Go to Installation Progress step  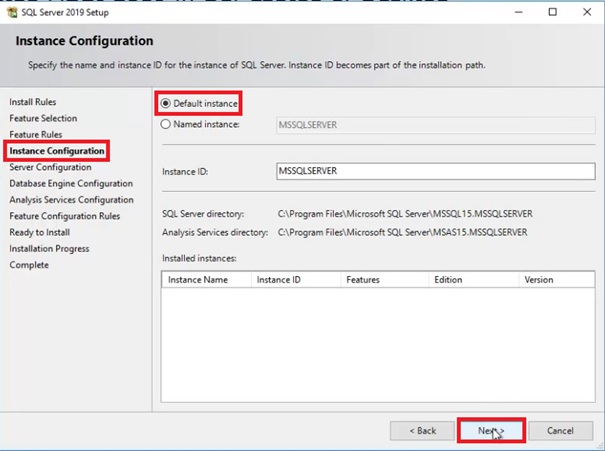[x=49, y=248]
